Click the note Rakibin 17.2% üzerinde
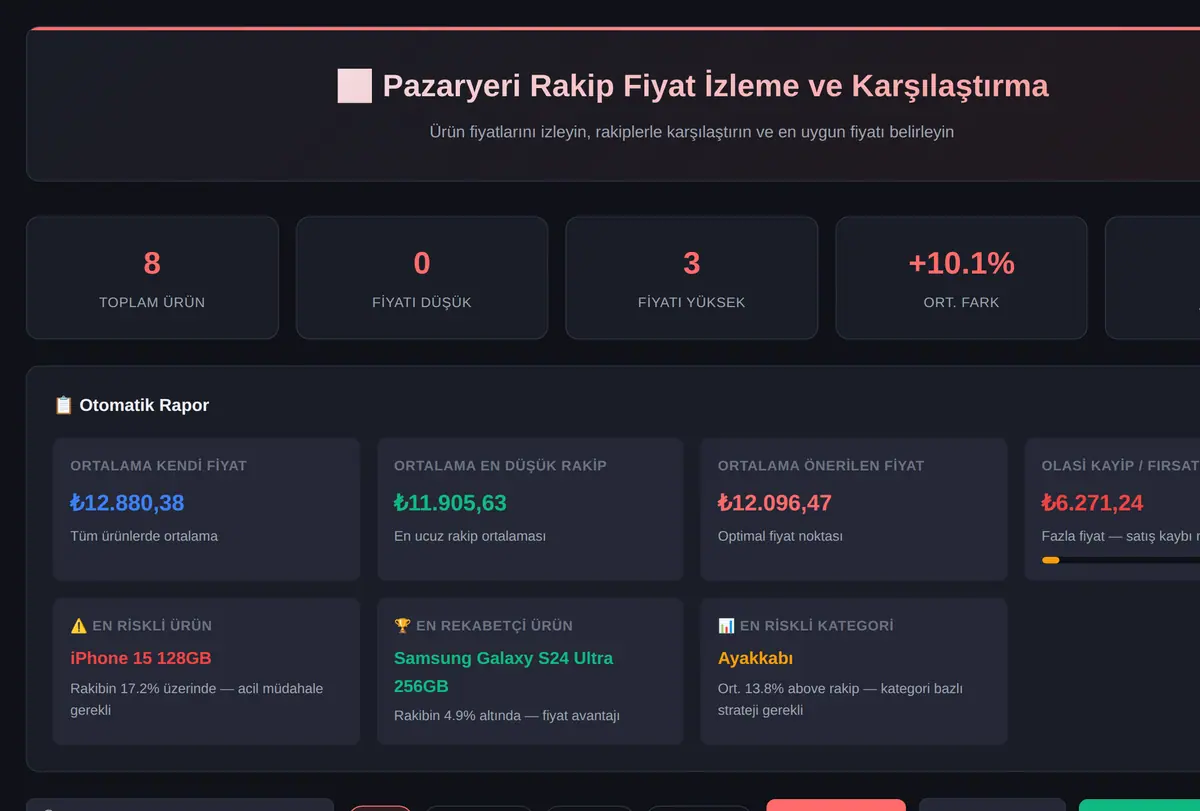 pyautogui.click(x=197, y=699)
